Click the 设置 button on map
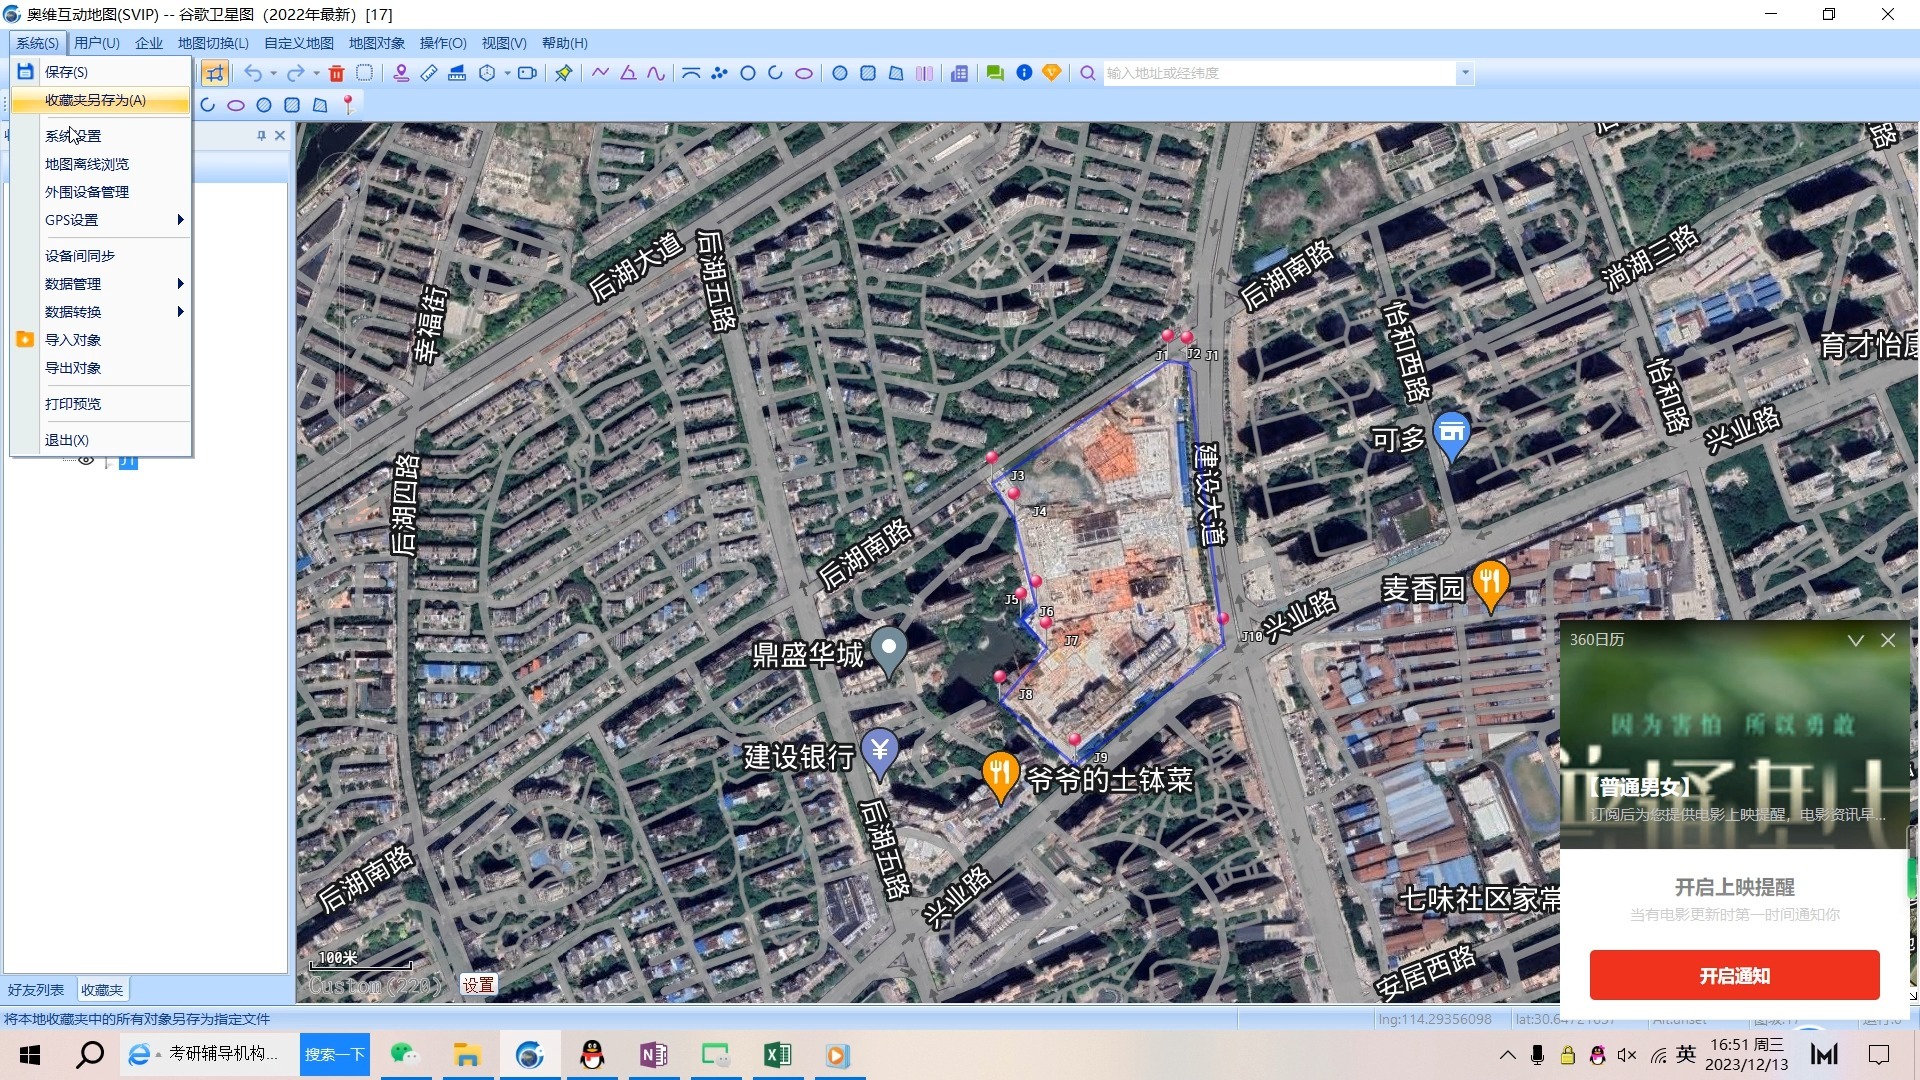This screenshot has height=1080, width=1920. pos(478,985)
